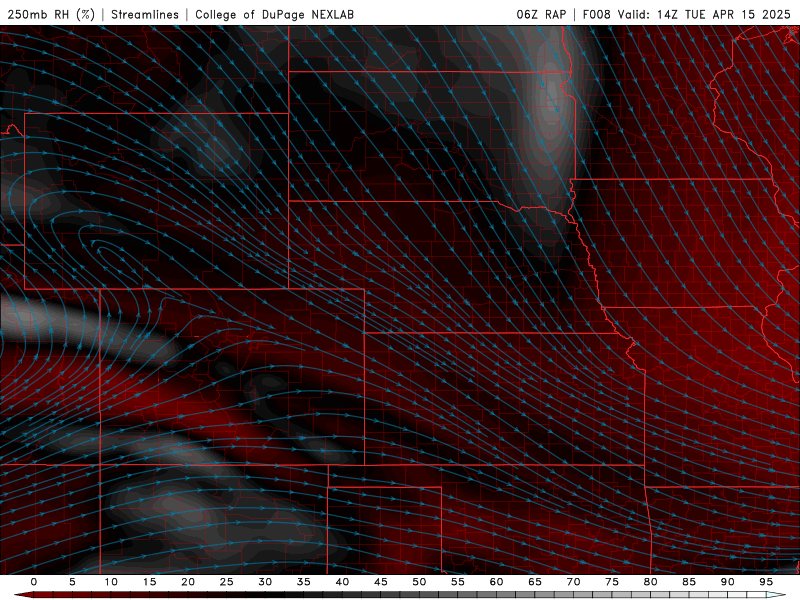The width and height of the screenshot is (800, 600).
Task: Click the "20" colorbar scale label
Action: pyautogui.click(x=188, y=582)
